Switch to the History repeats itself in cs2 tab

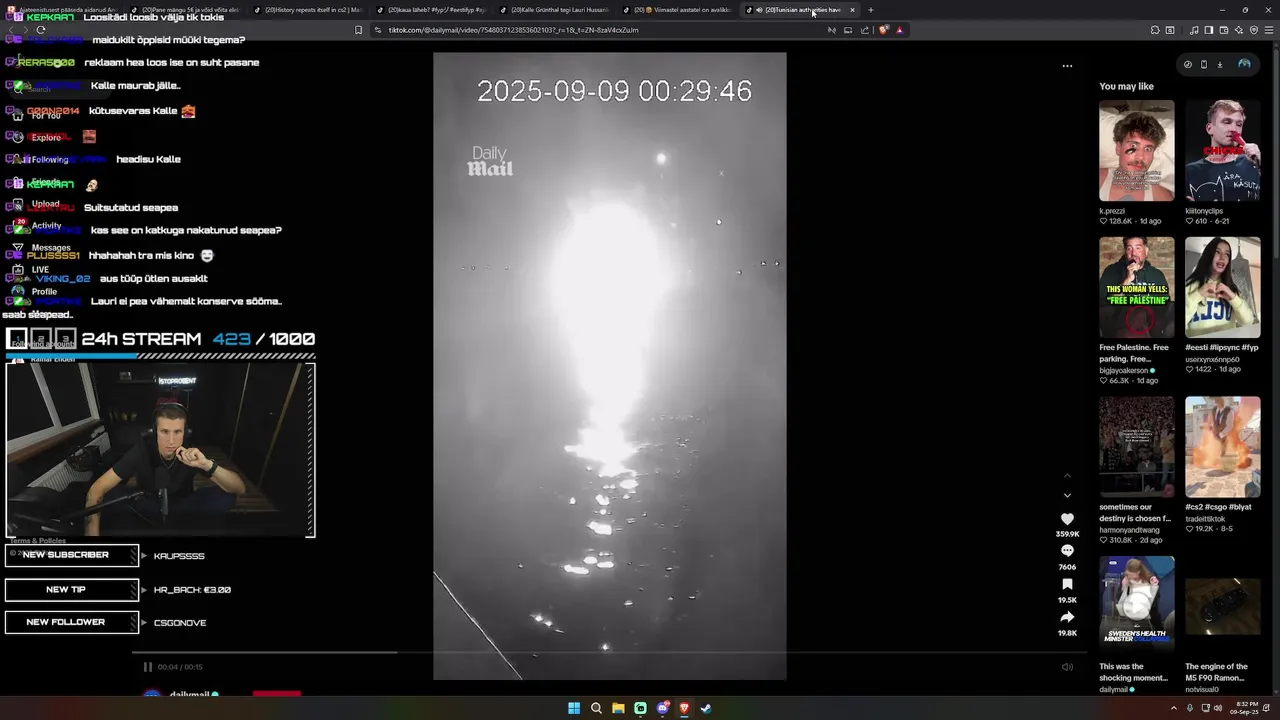coord(307,10)
